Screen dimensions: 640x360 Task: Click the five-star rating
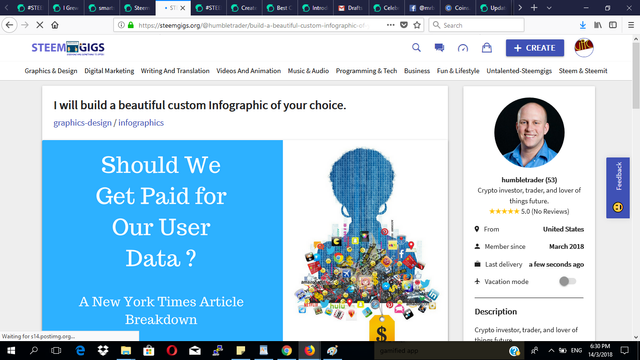(x=504, y=211)
